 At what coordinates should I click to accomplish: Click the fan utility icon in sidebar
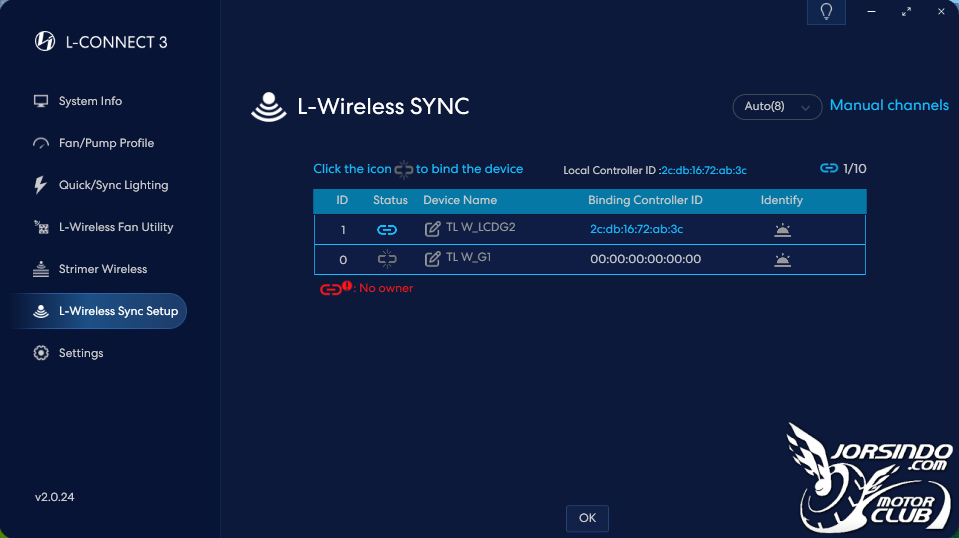point(41,227)
